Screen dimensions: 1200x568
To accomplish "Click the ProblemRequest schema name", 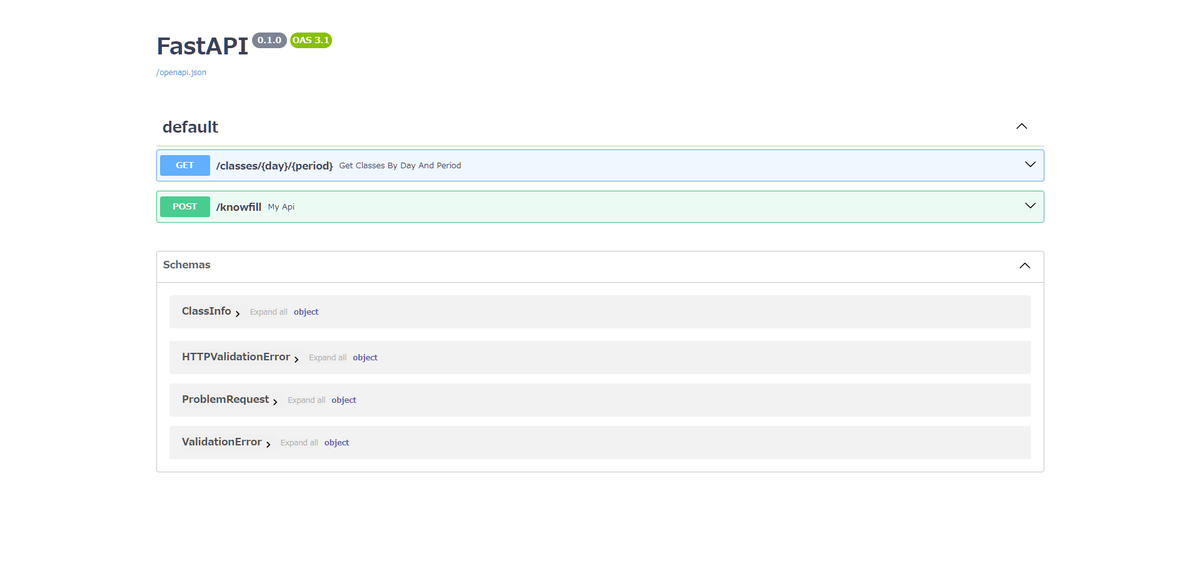I will pos(225,399).
